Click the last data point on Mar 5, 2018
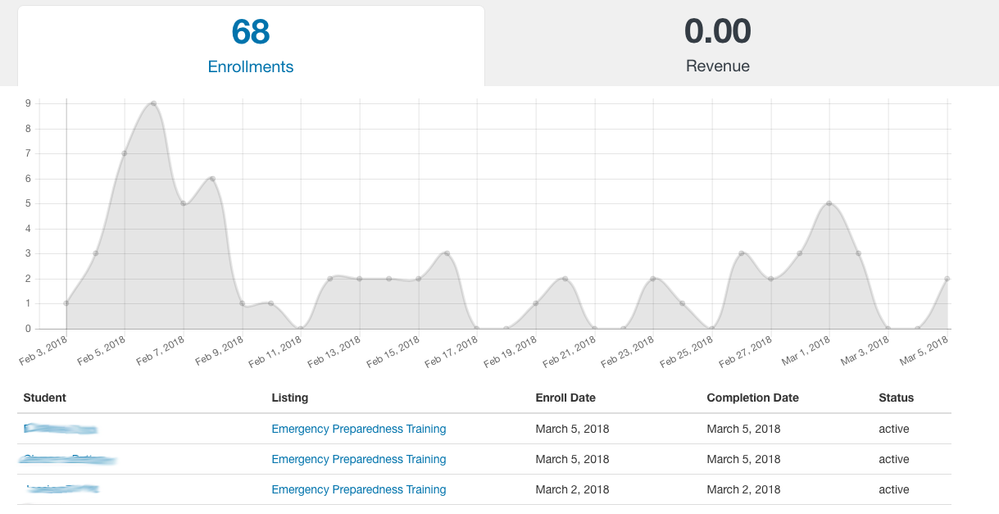 (946, 279)
